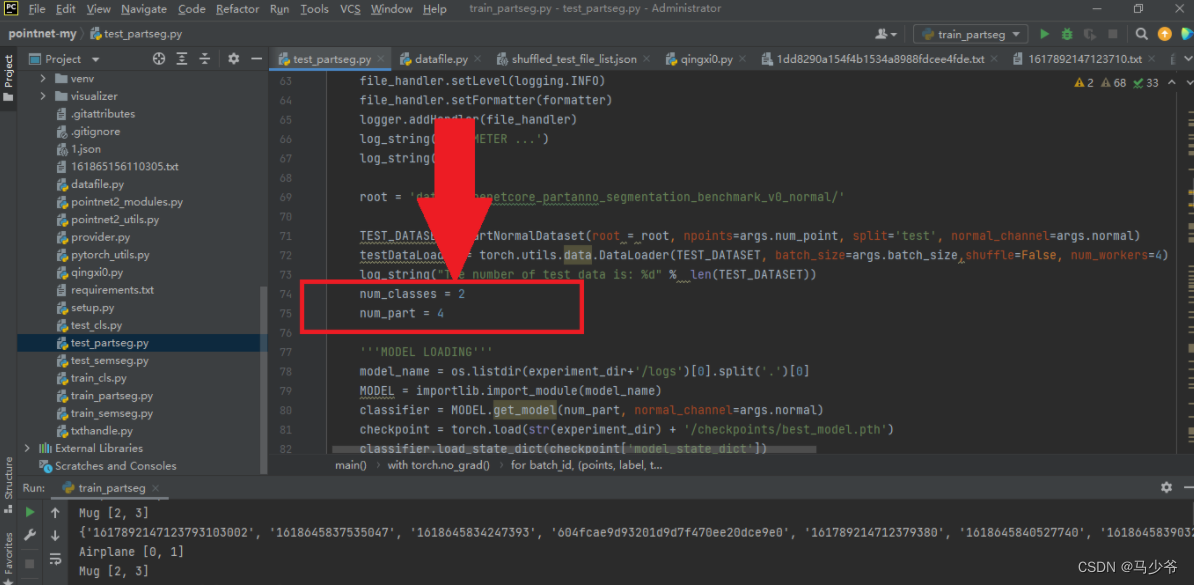The height and width of the screenshot is (585, 1194).
Task: Select .gitignore in project tree
Action: click(95, 131)
